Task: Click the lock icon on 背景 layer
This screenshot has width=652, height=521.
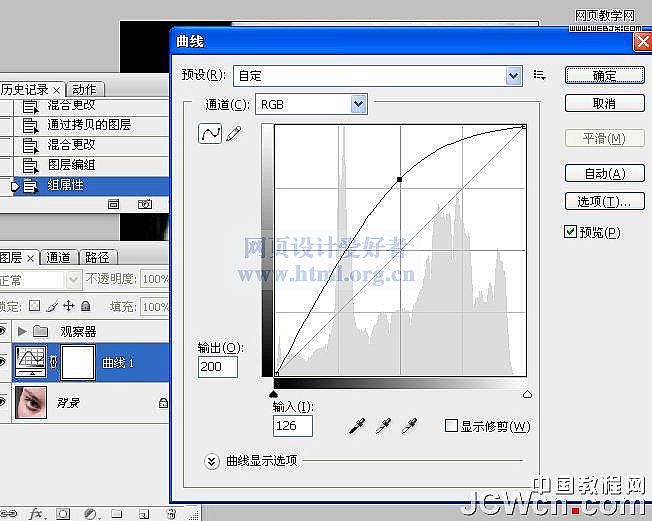Action: point(163,402)
